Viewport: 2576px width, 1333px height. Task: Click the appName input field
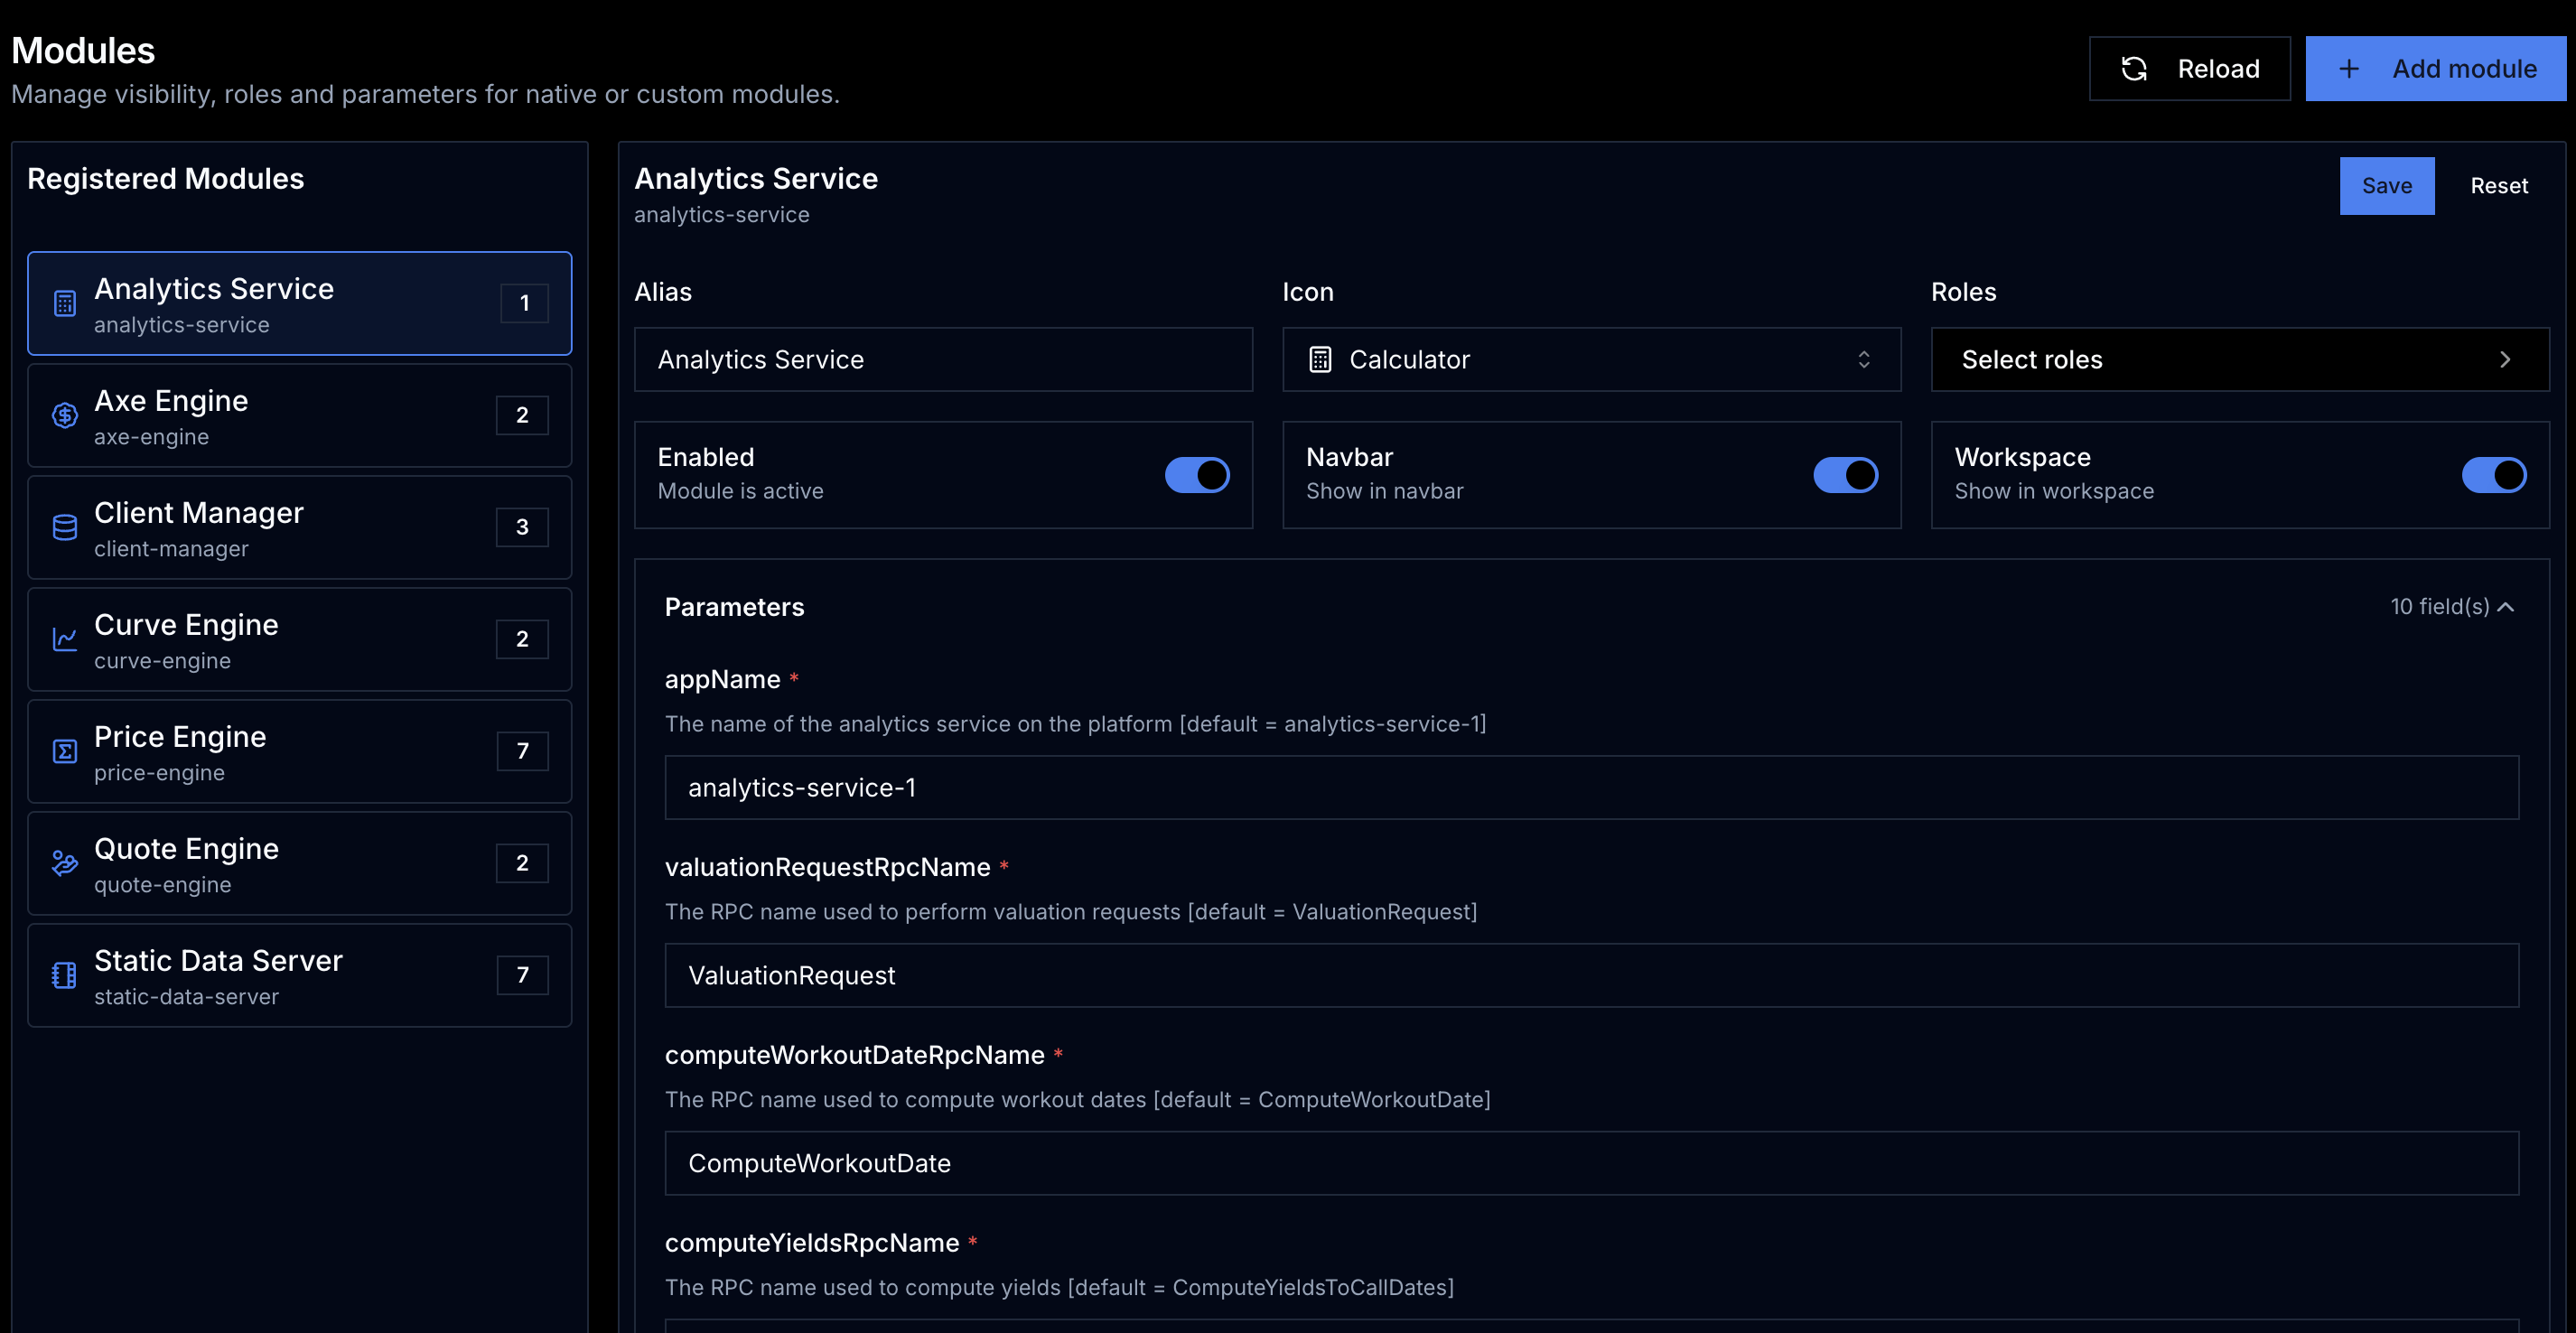pos(1592,788)
